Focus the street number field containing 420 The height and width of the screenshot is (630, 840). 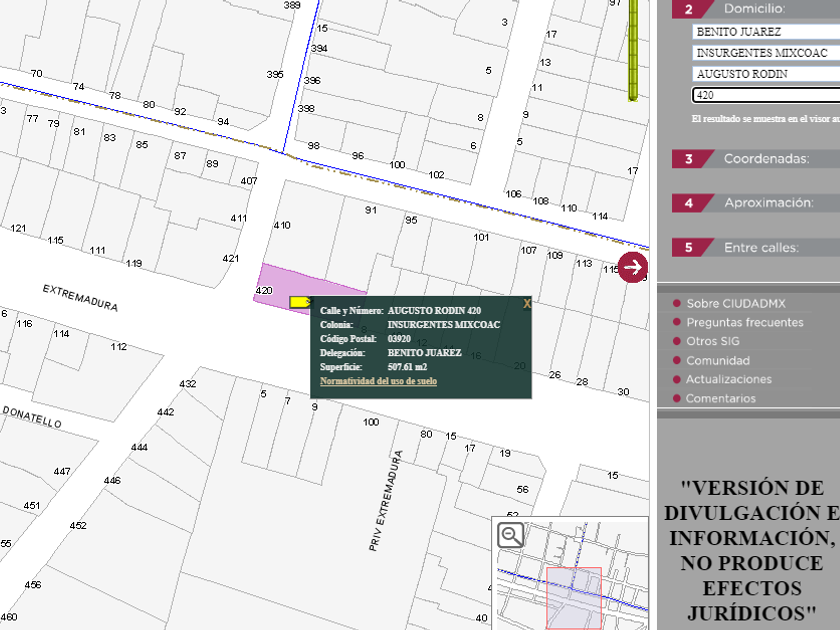coord(765,95)
